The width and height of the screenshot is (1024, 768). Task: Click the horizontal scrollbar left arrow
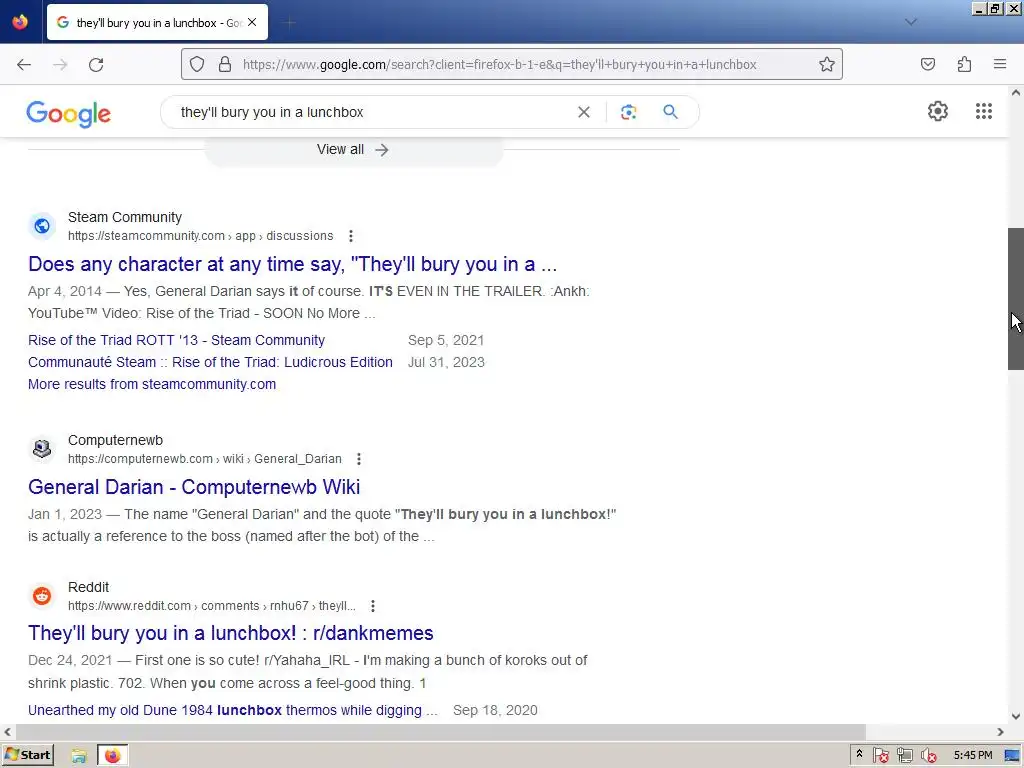(7, 732)
